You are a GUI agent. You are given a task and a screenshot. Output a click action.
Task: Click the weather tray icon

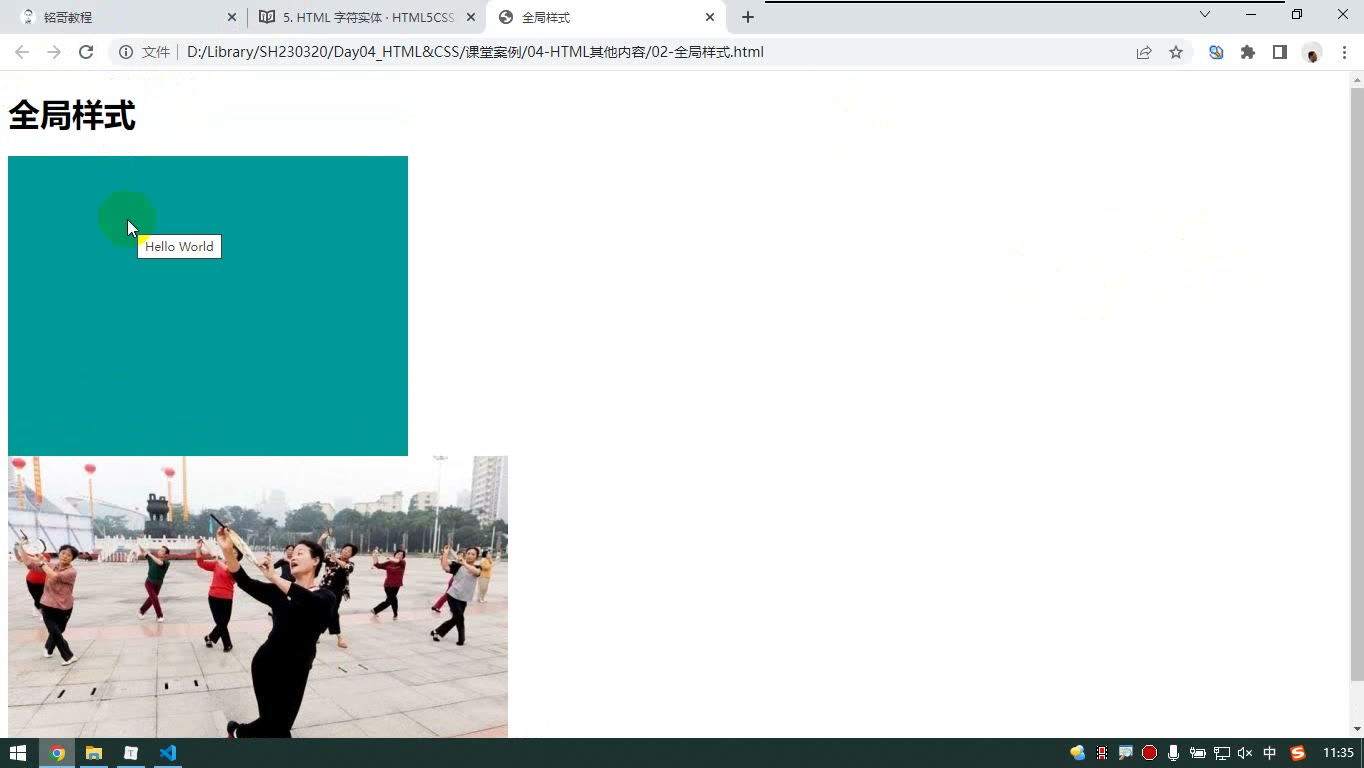click(1078, 753)
